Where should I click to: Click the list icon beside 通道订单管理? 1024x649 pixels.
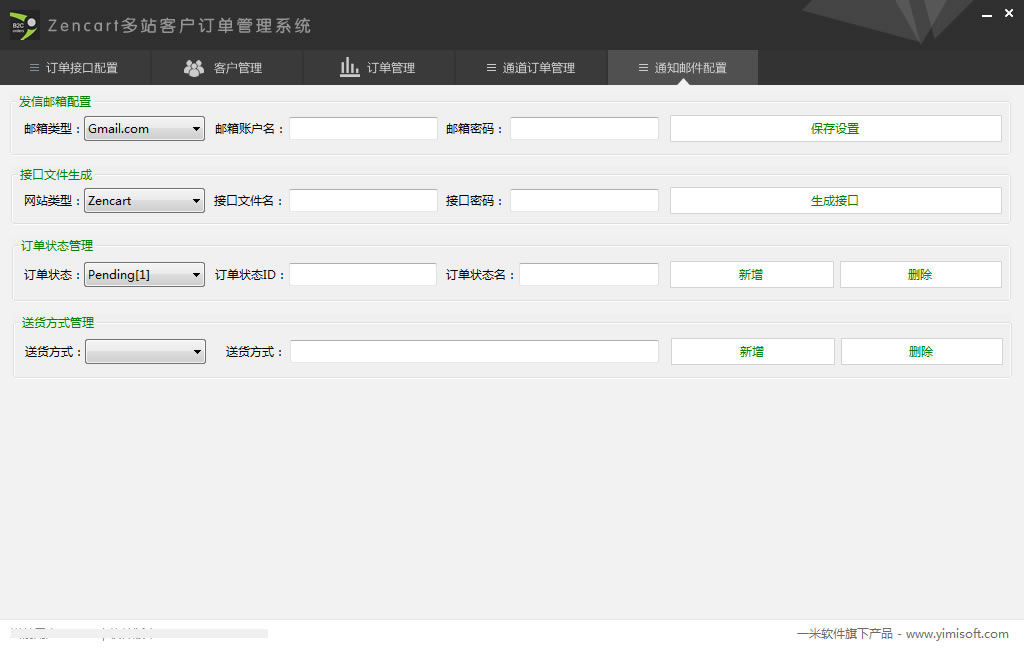click(x=491, y=68)
